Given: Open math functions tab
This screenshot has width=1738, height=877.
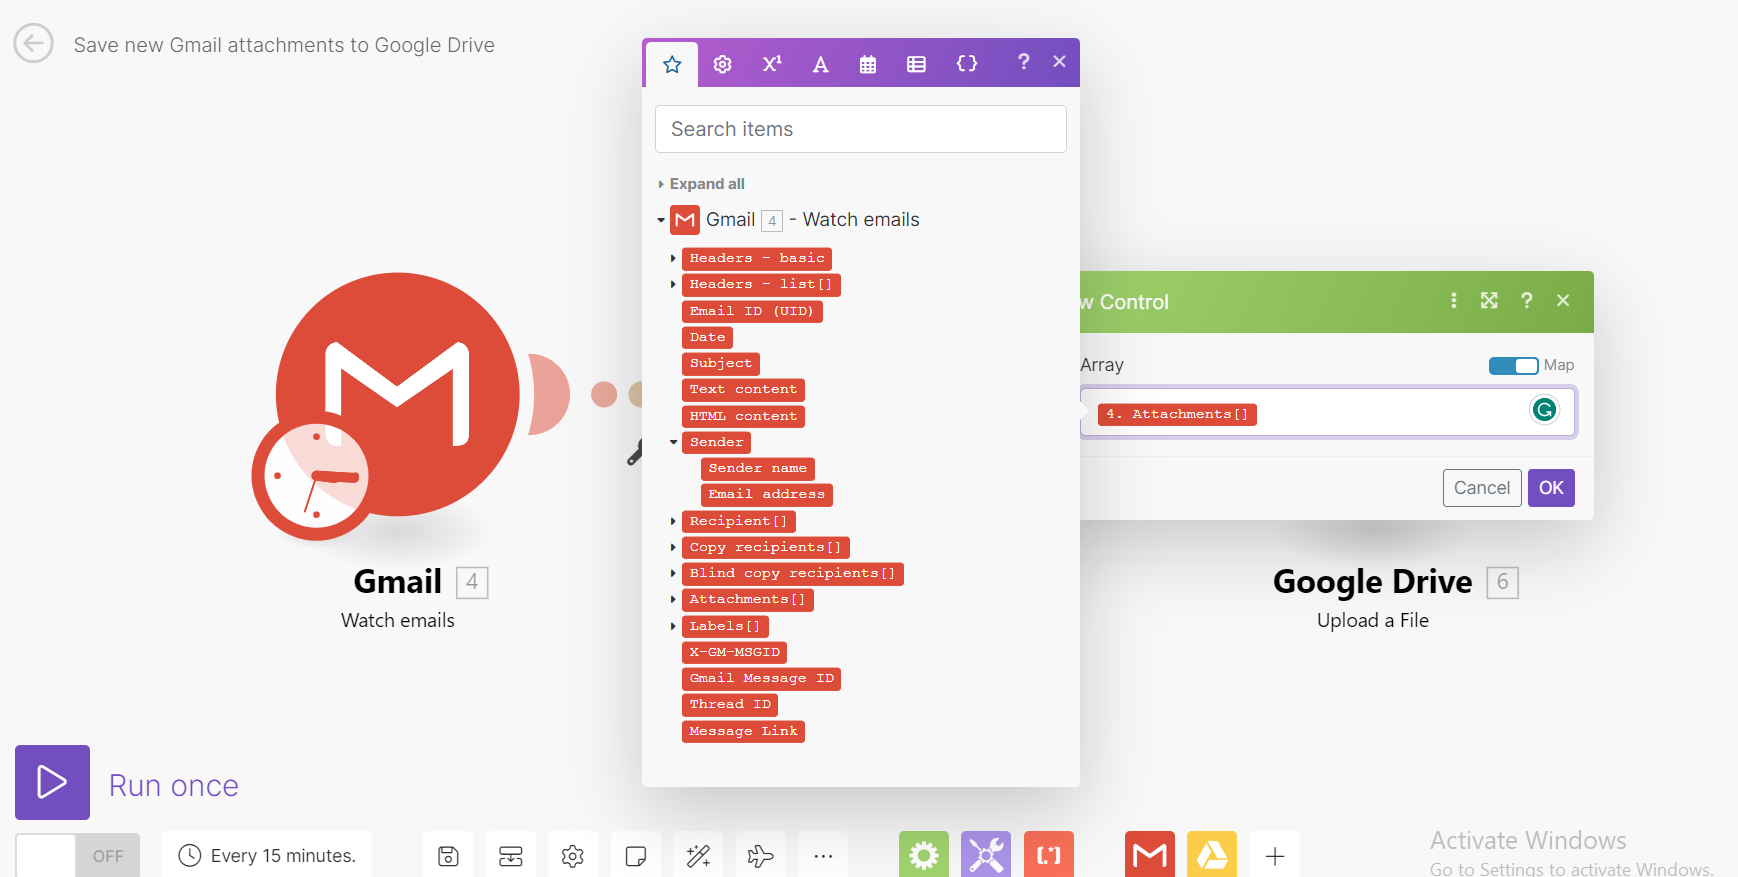Looking at the screenshot, I should (771, 64).
